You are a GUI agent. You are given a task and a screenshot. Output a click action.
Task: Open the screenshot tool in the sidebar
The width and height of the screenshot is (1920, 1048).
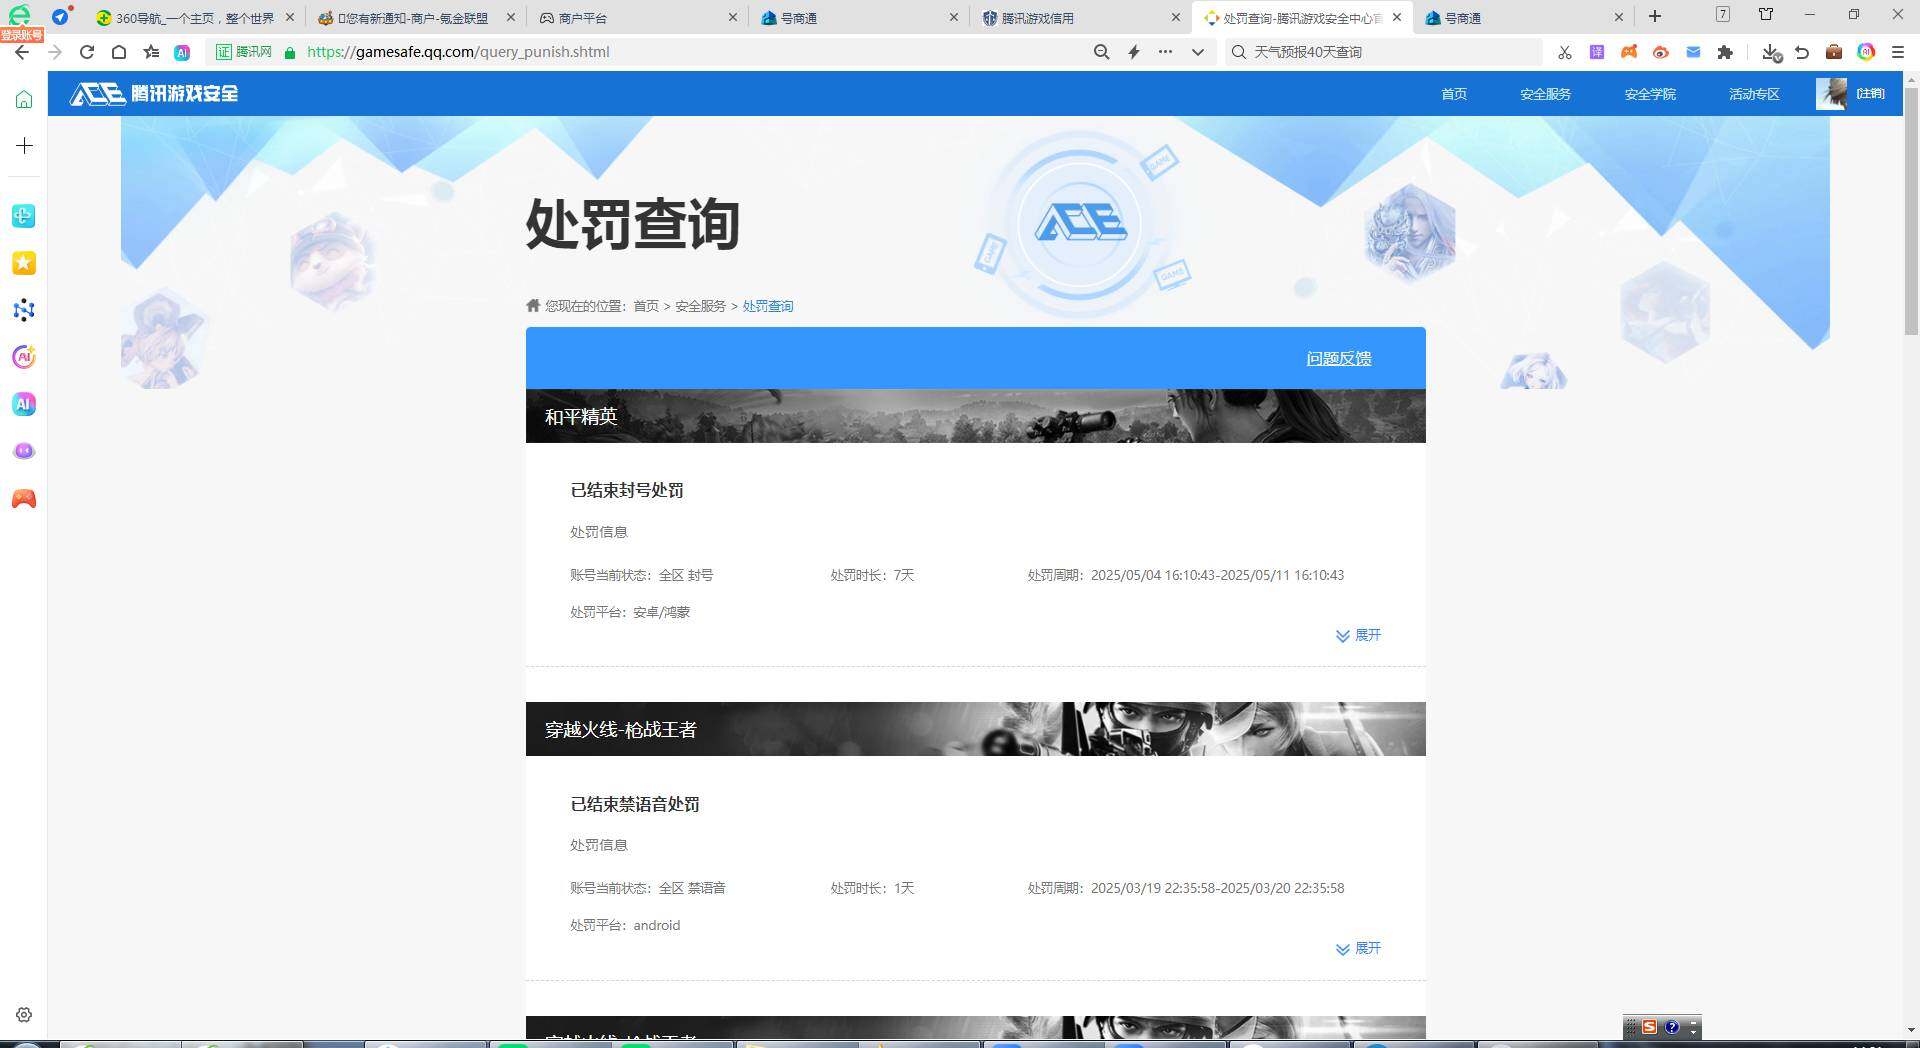[23, 216]
